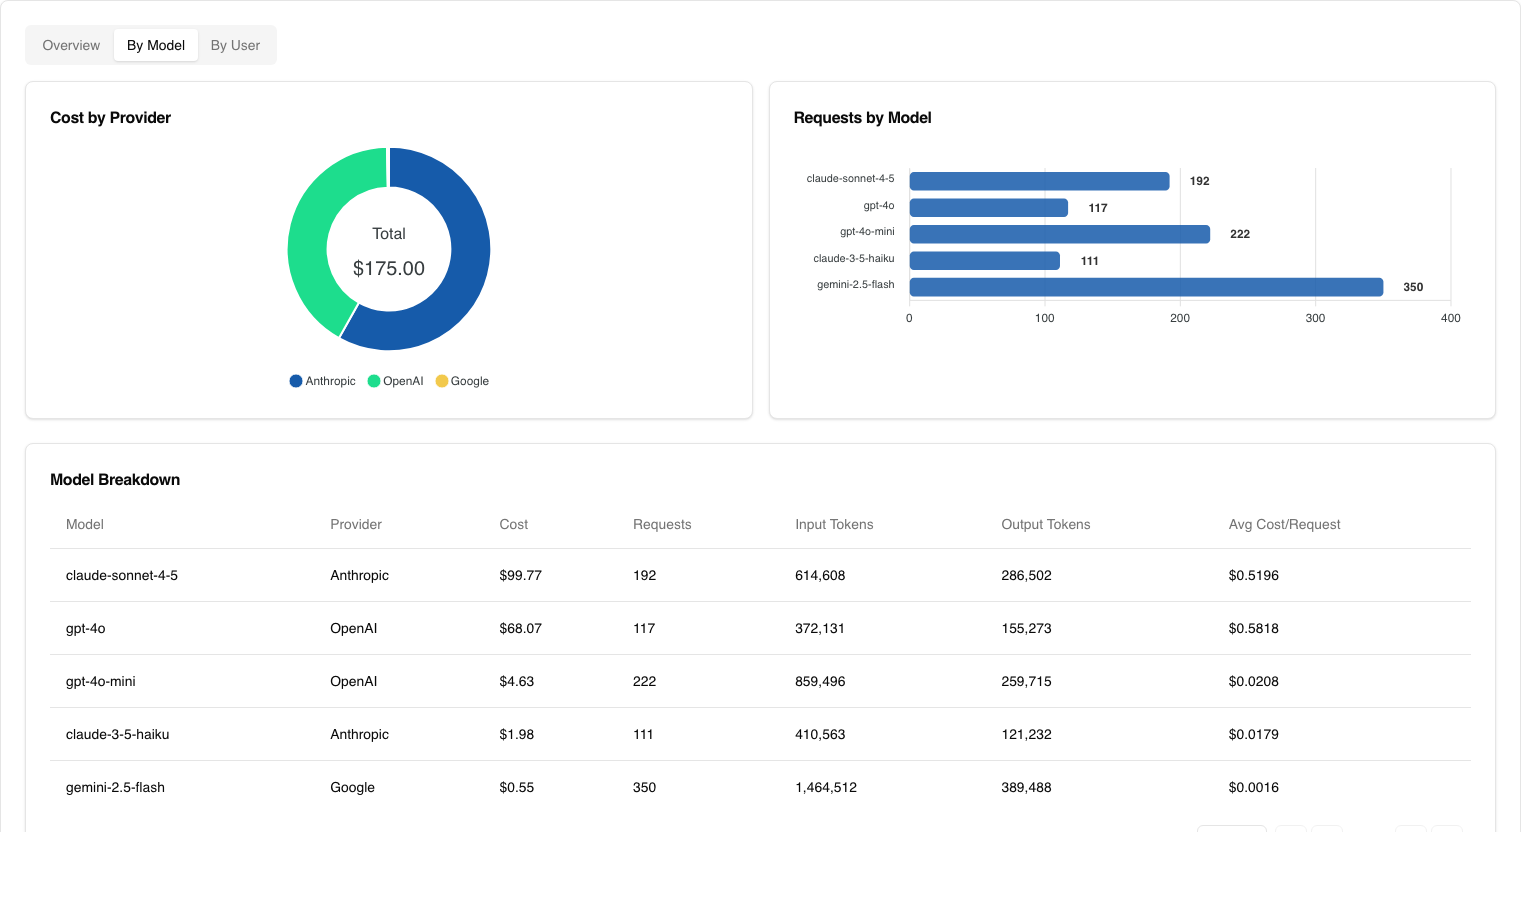Select the By Model tab
This screenshot has width=1521, height=919.
(x=156, y=45)
